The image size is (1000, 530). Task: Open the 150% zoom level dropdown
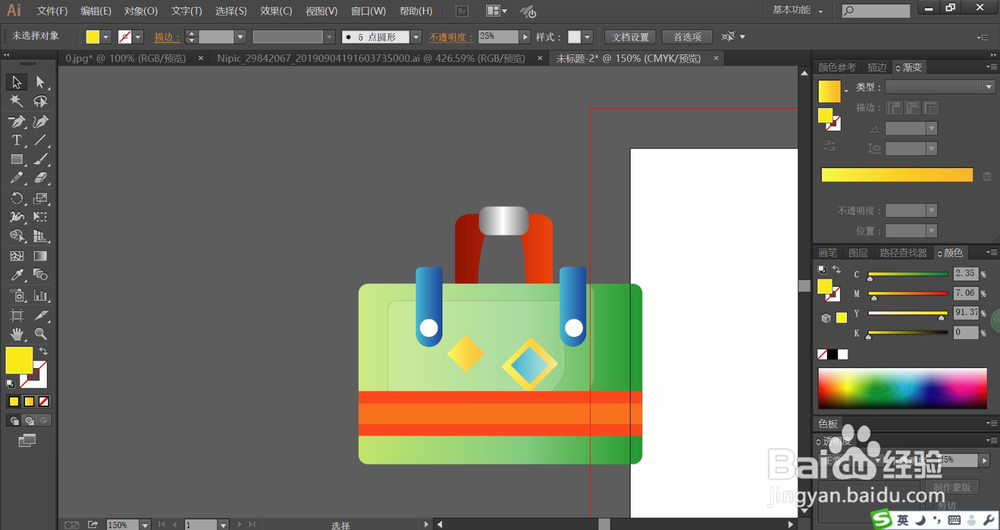pyautogui.click(x=145, y=525)
